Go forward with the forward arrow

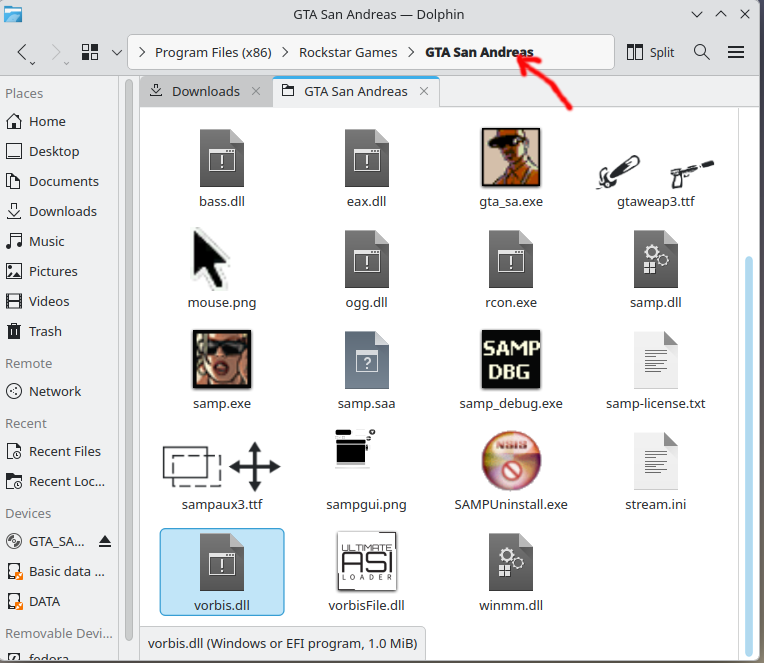point(56,52)
